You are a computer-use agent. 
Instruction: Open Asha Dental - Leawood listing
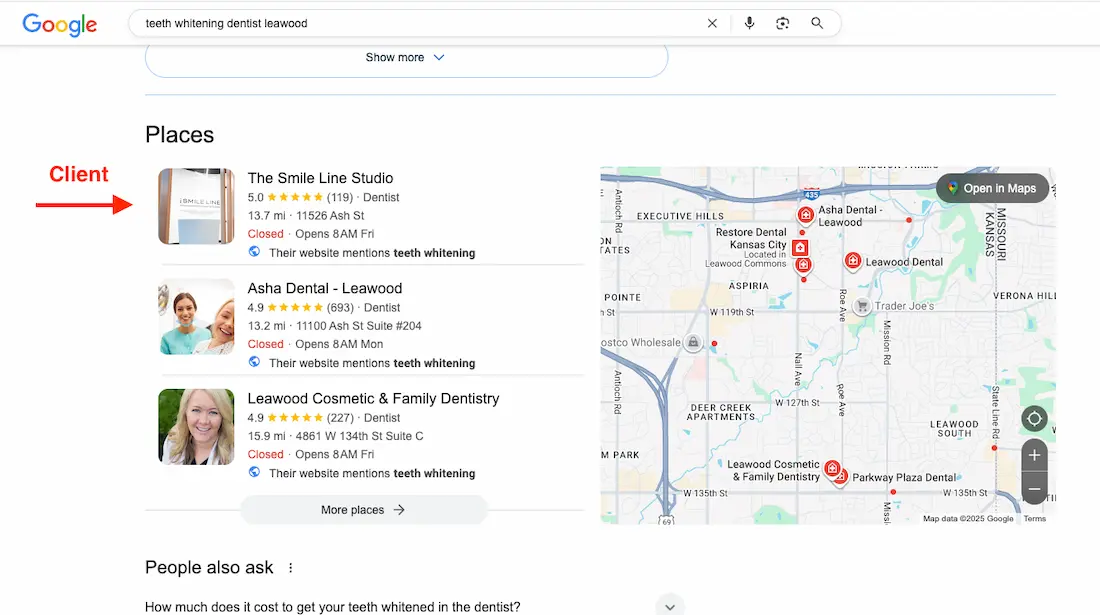point(325,288)
